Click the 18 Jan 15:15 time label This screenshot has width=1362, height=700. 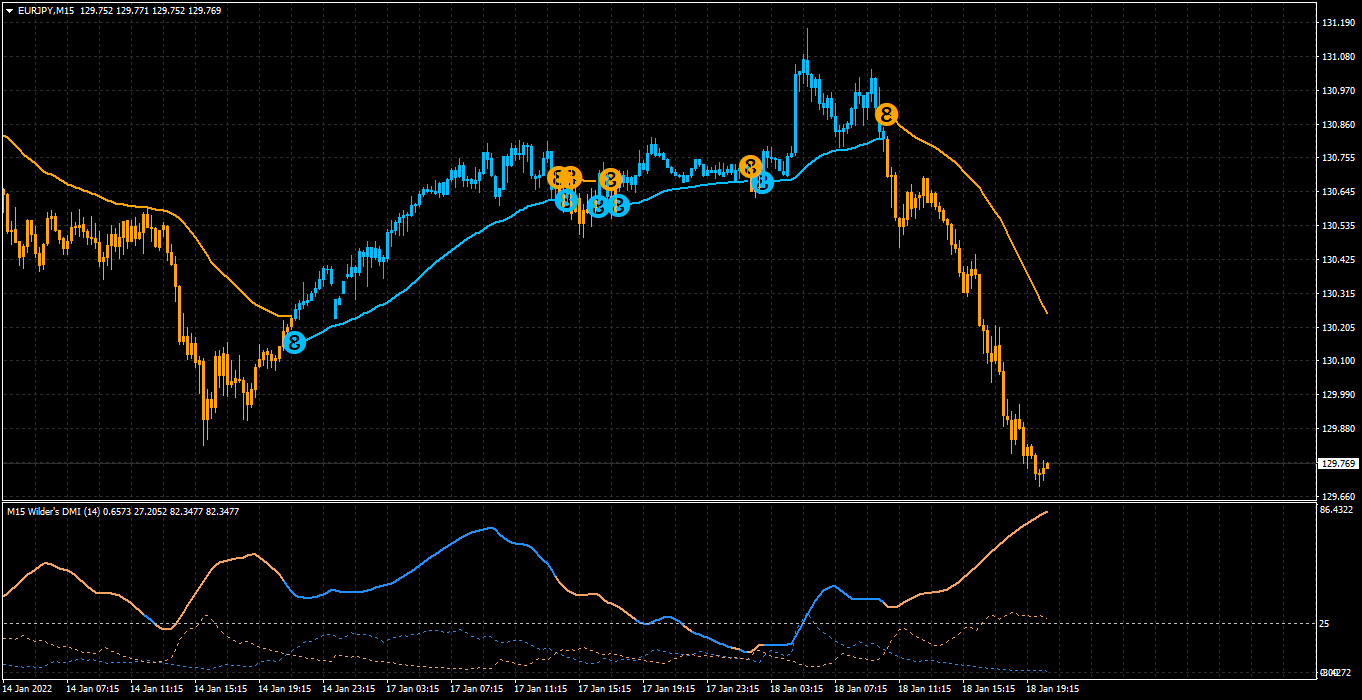[989, 689]
